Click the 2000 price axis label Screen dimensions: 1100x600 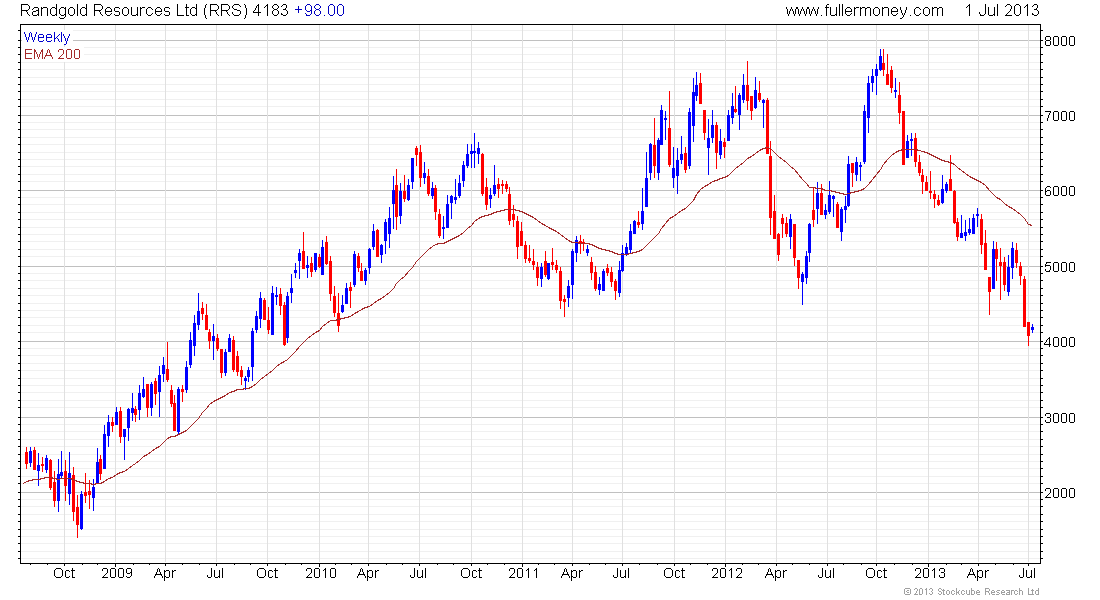click(1059, 493)
